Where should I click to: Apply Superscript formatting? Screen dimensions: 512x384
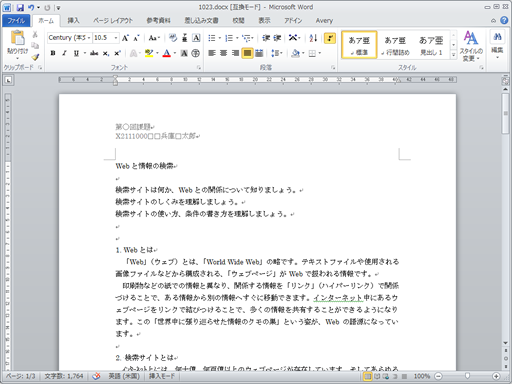pyautogui.click(x=117, y=53)
